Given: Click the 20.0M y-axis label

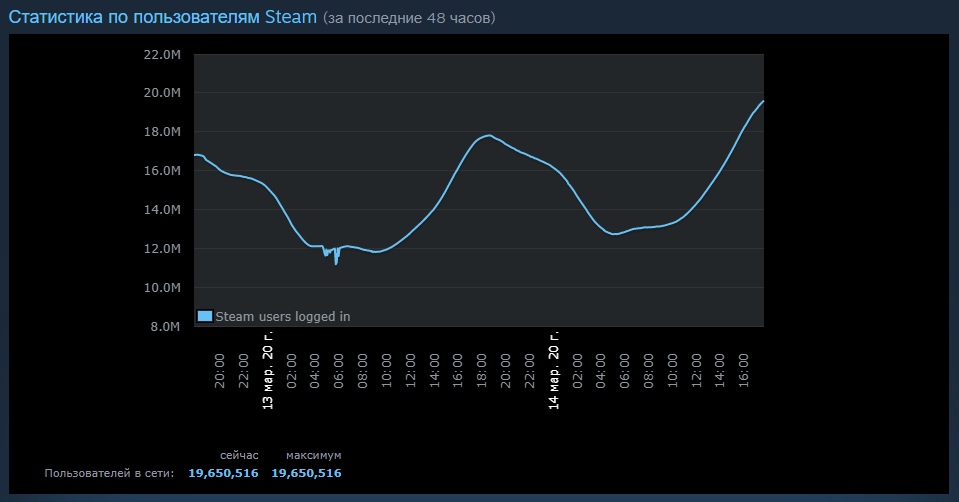Looking at the screenshot, I should 162,93.
